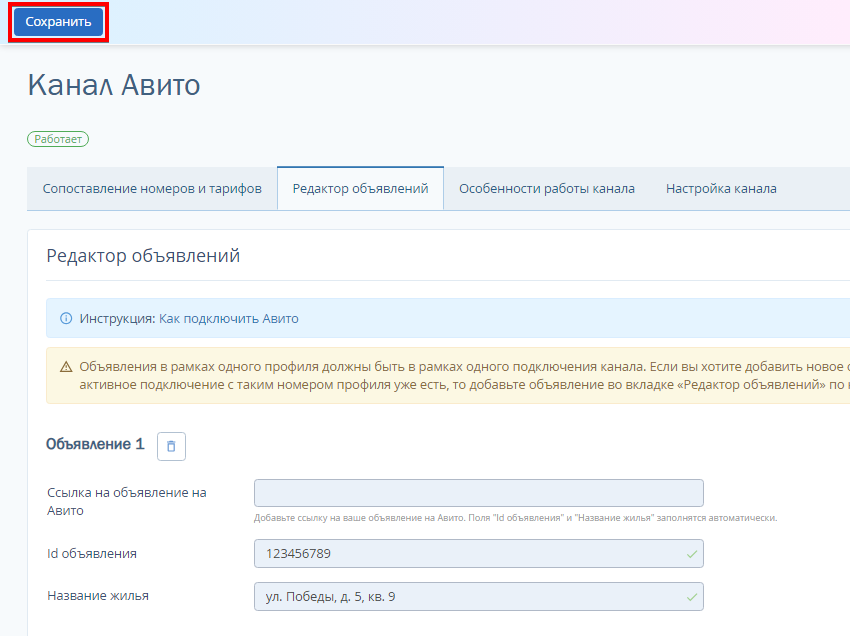Screen dimensions: 850x636
Task: Focus the Ссылка на объявление на Авито input
Action: (479, 493)
